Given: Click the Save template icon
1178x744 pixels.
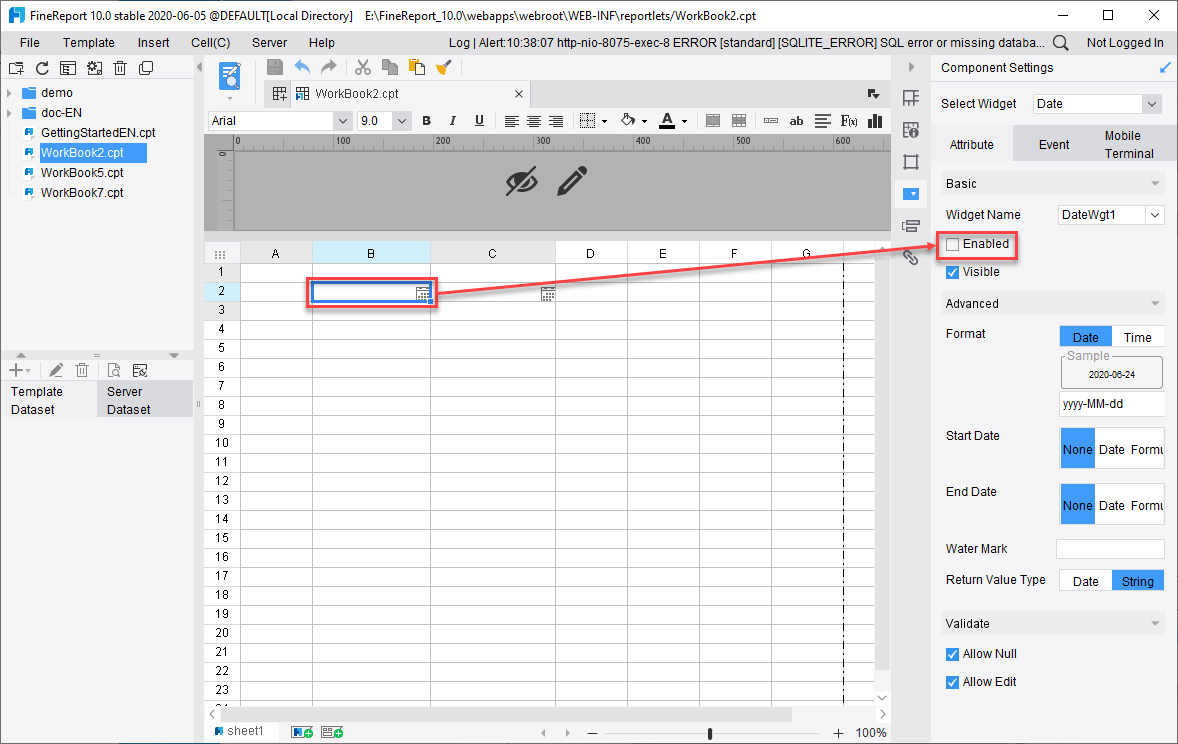Looking at the screenshot, I should tap(275, 68).
